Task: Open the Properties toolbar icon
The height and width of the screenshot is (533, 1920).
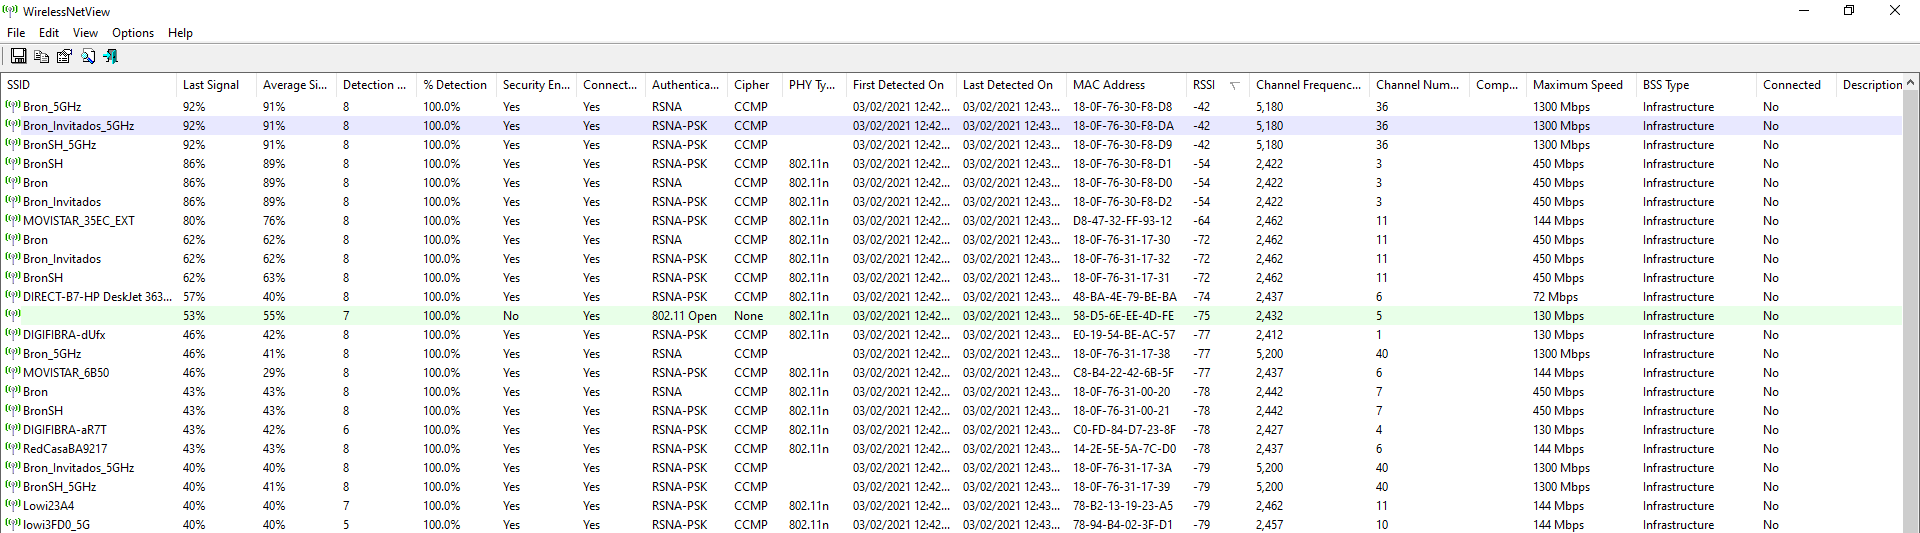Action: [64, 56]
